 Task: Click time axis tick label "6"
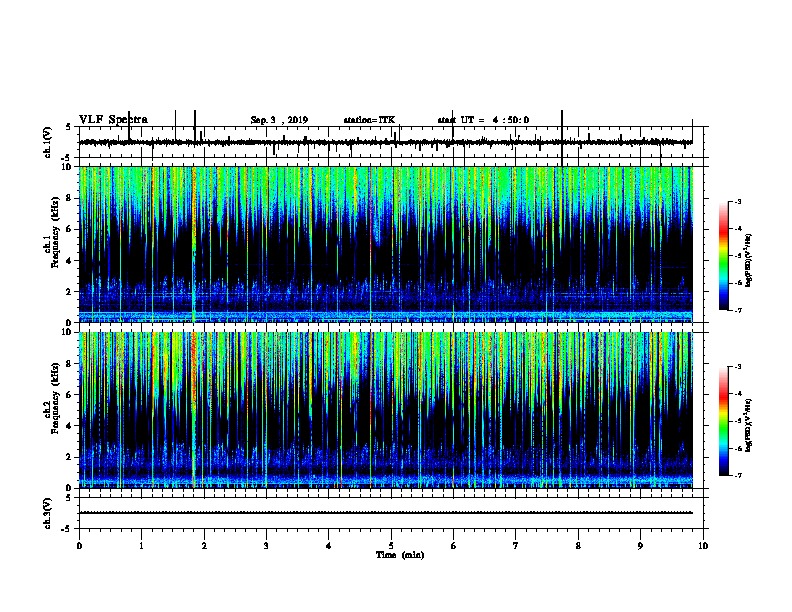pos(453,546)
